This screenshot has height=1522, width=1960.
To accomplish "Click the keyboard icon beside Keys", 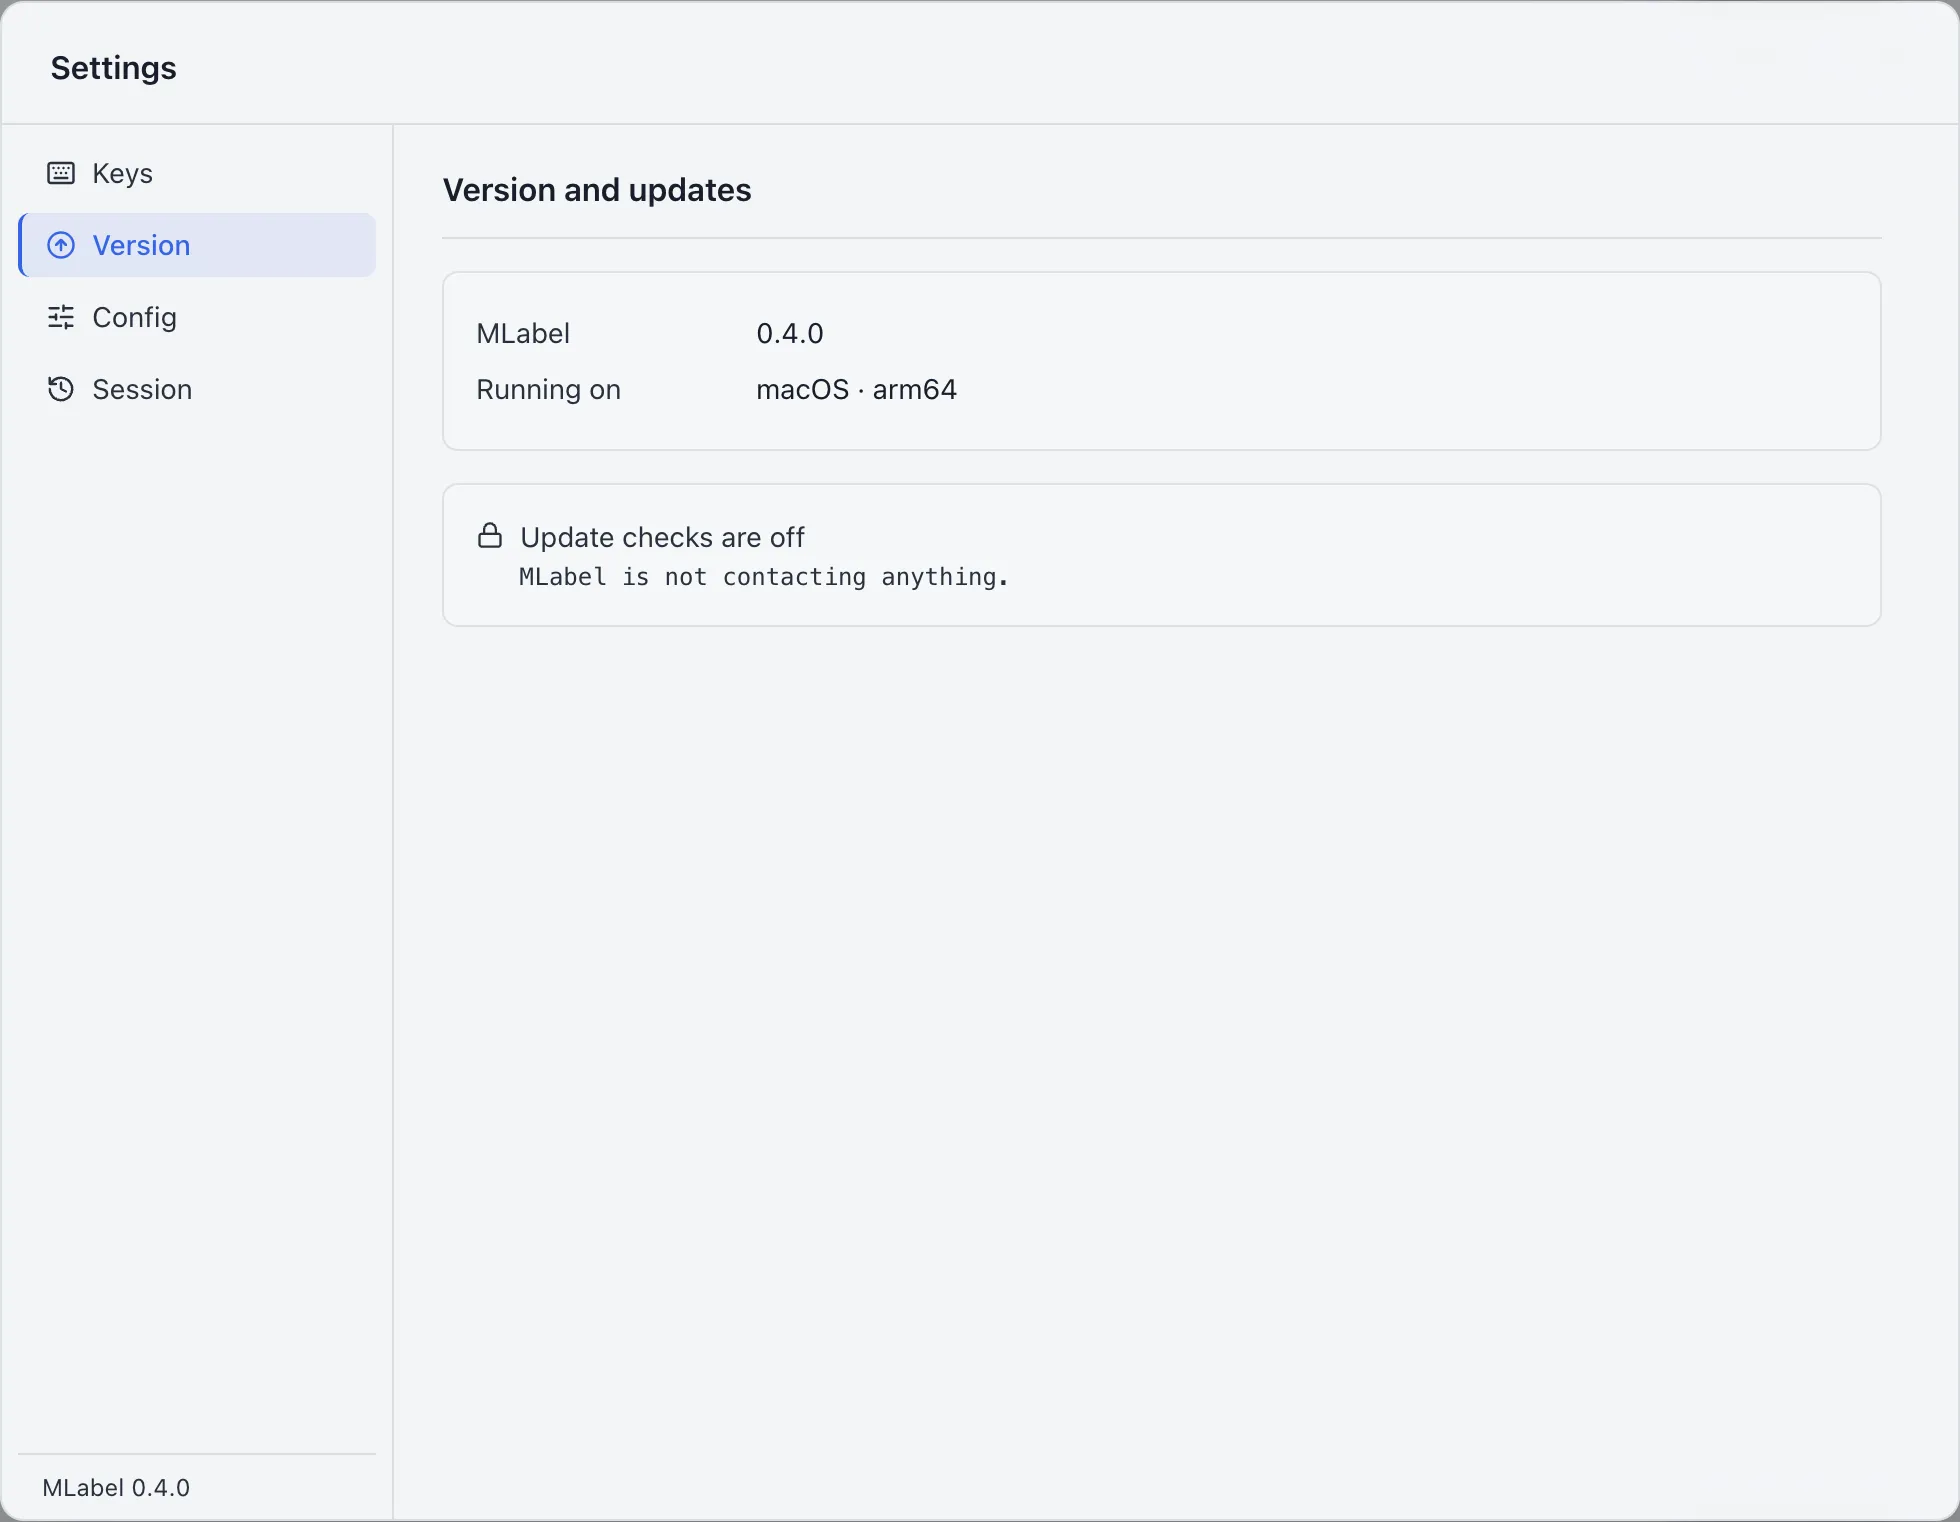I will click(61, 173).
